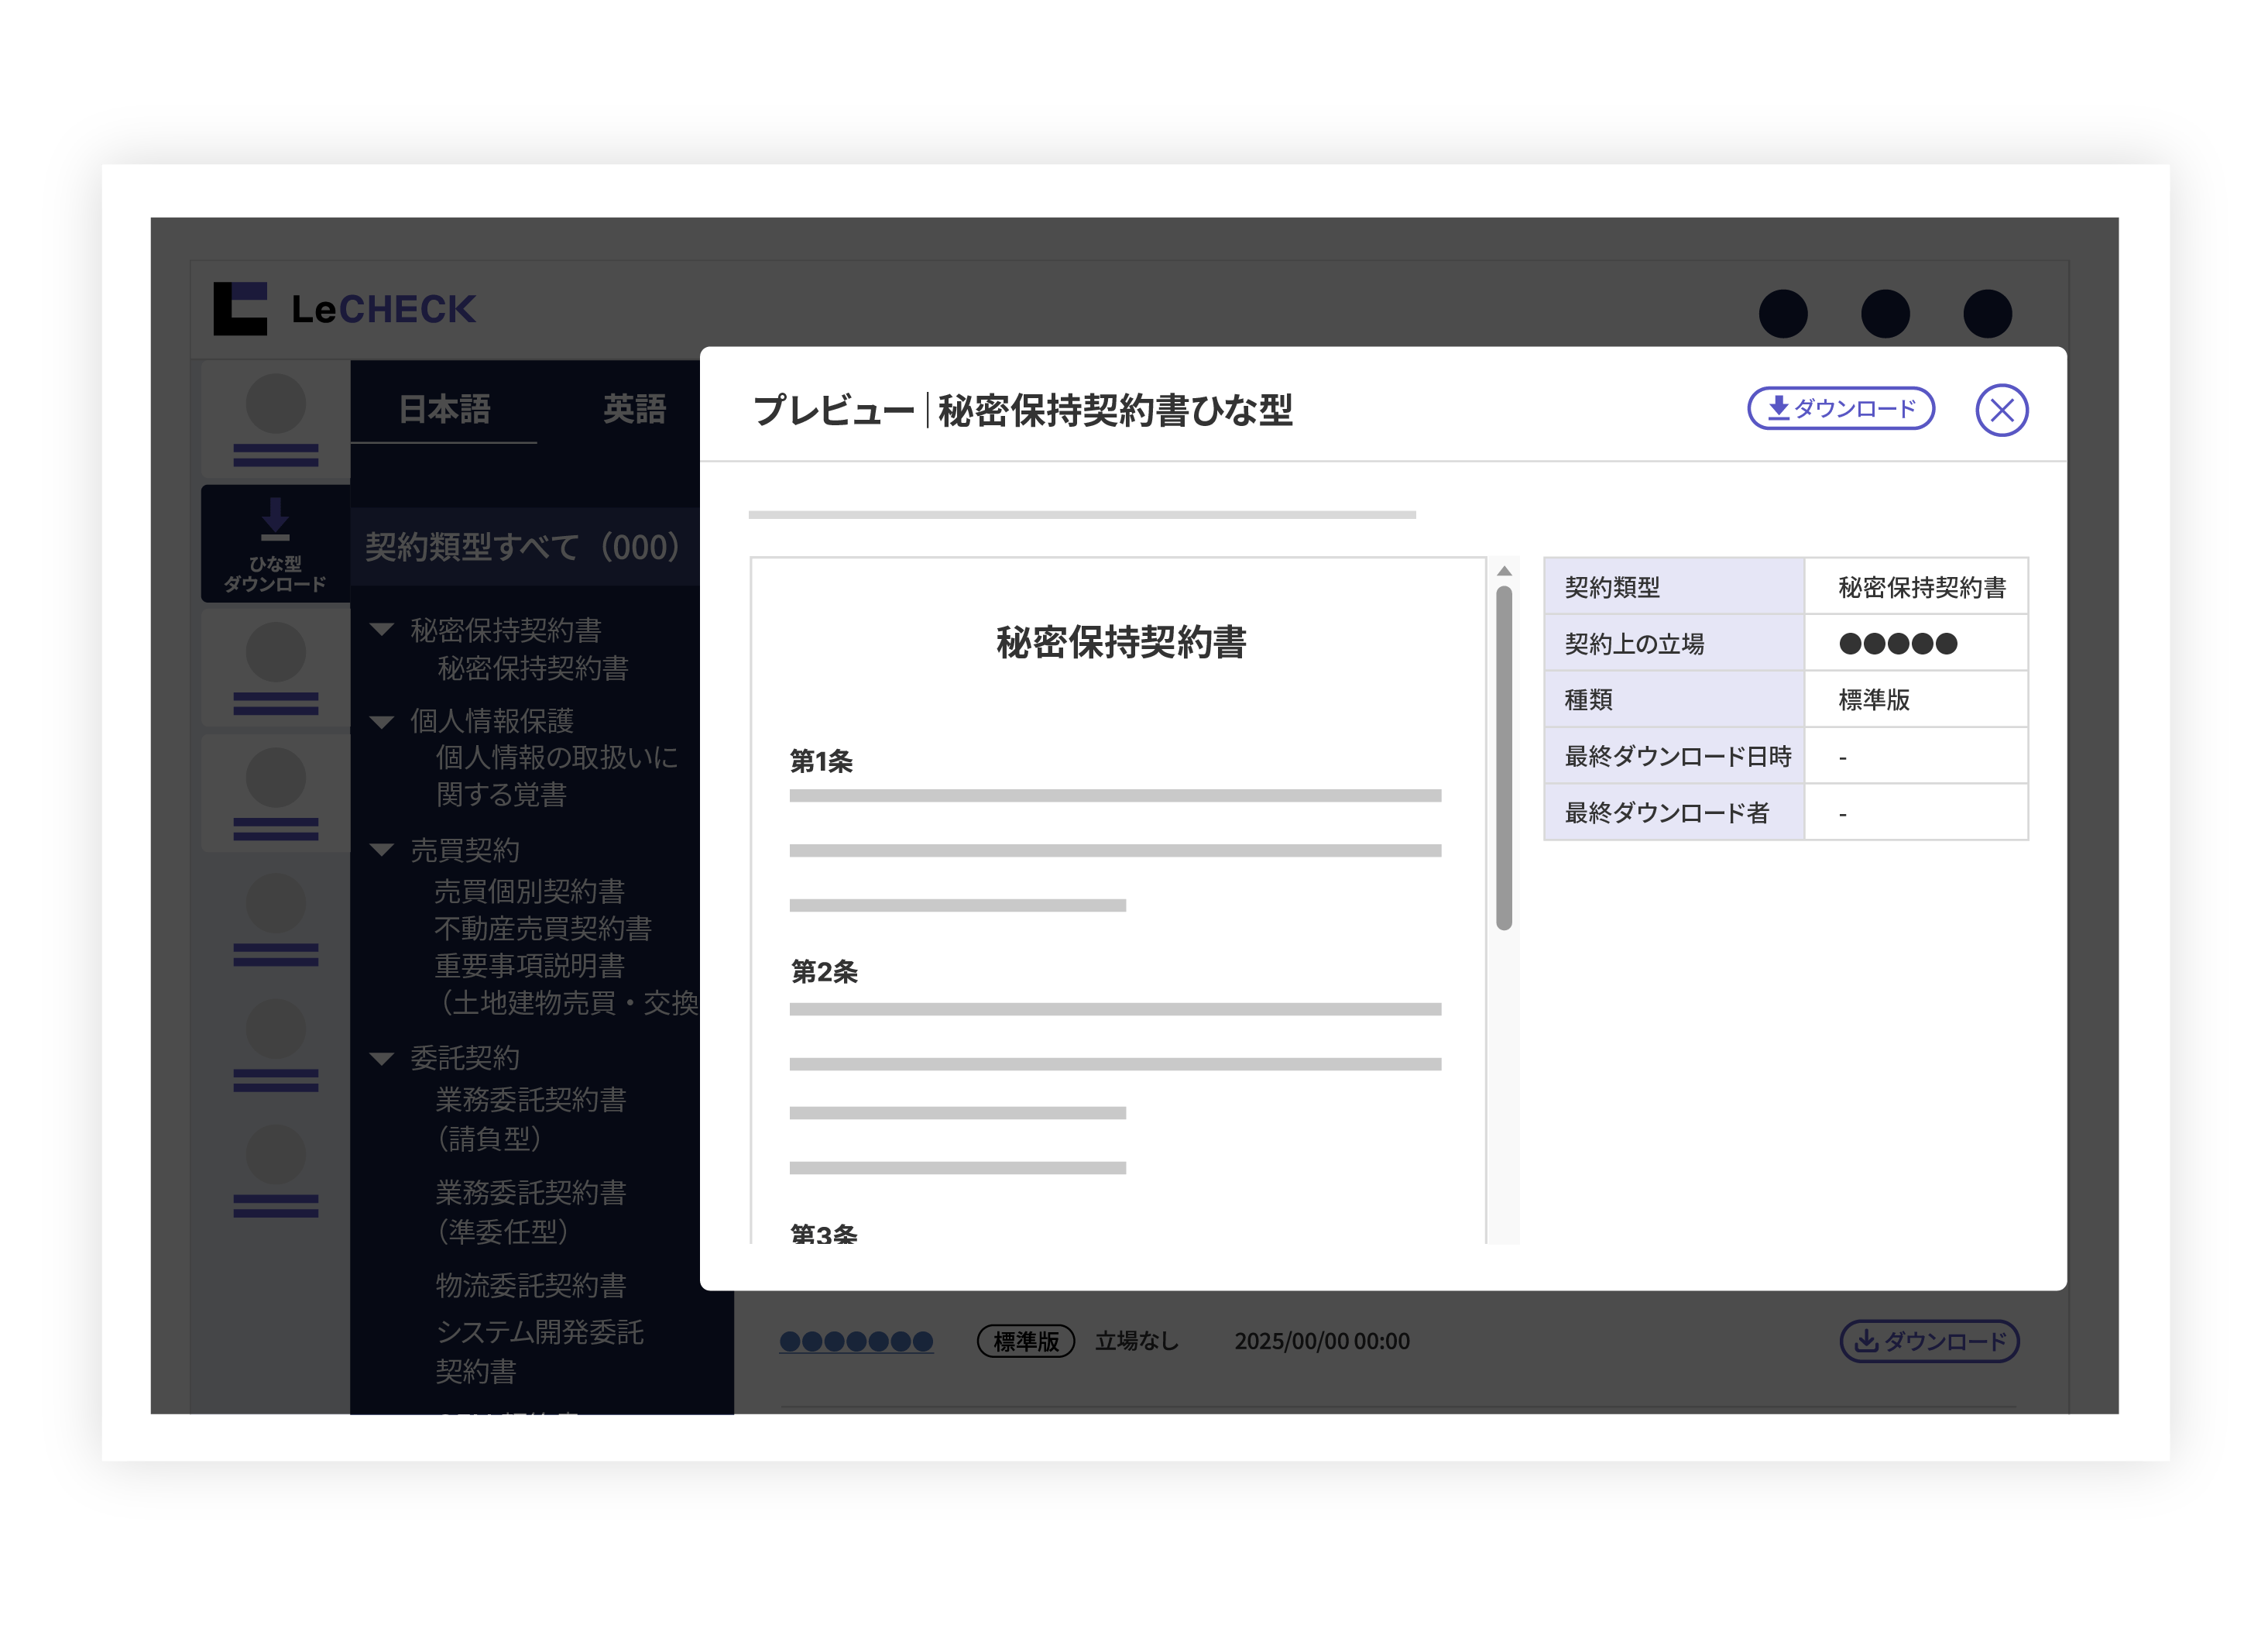This screenshot has width=2268, height=1625.
Task: Click the rightmost dark circle header icon
Action: click(x=1986, y=314)
